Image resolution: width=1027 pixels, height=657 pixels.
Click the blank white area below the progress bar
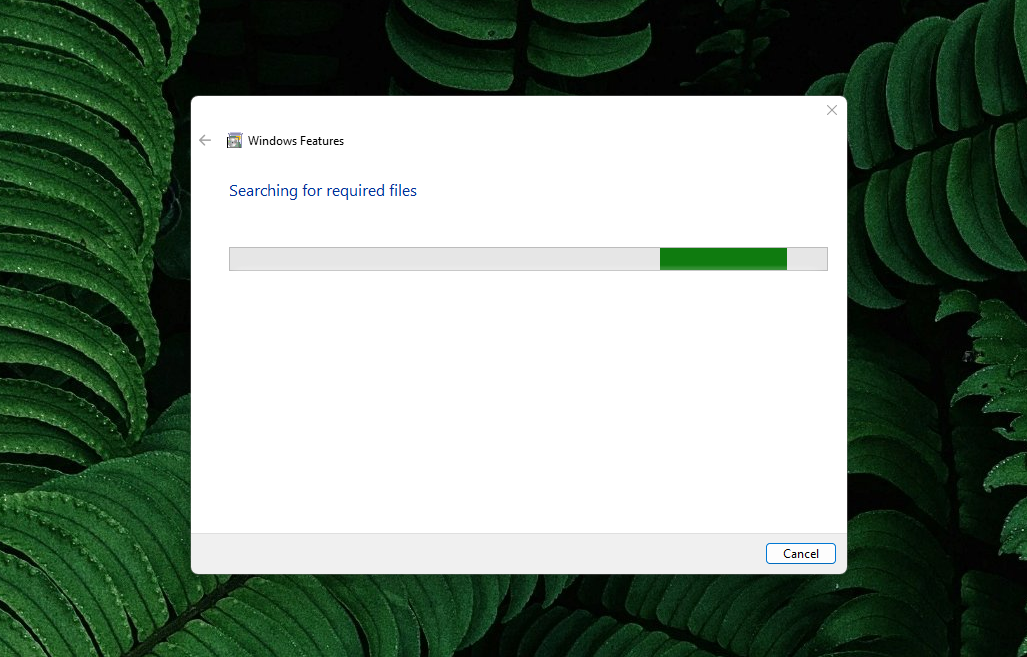tap(518, 400)
